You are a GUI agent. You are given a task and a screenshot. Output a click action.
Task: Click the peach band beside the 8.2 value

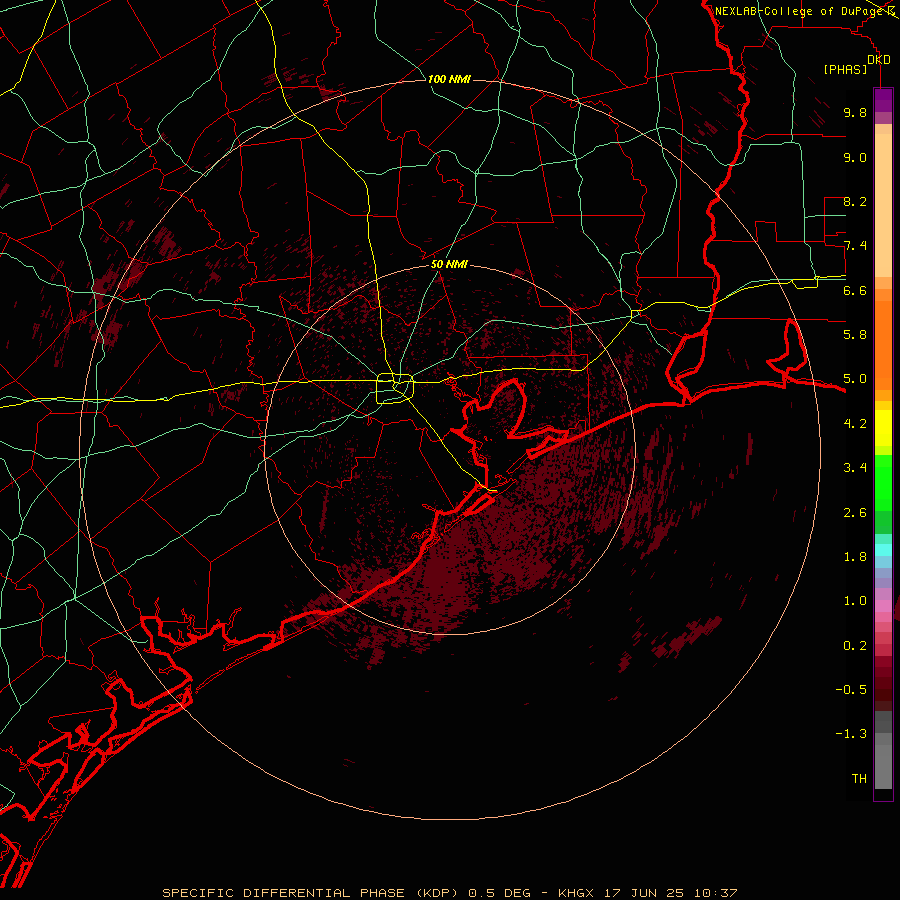[883, 205]
